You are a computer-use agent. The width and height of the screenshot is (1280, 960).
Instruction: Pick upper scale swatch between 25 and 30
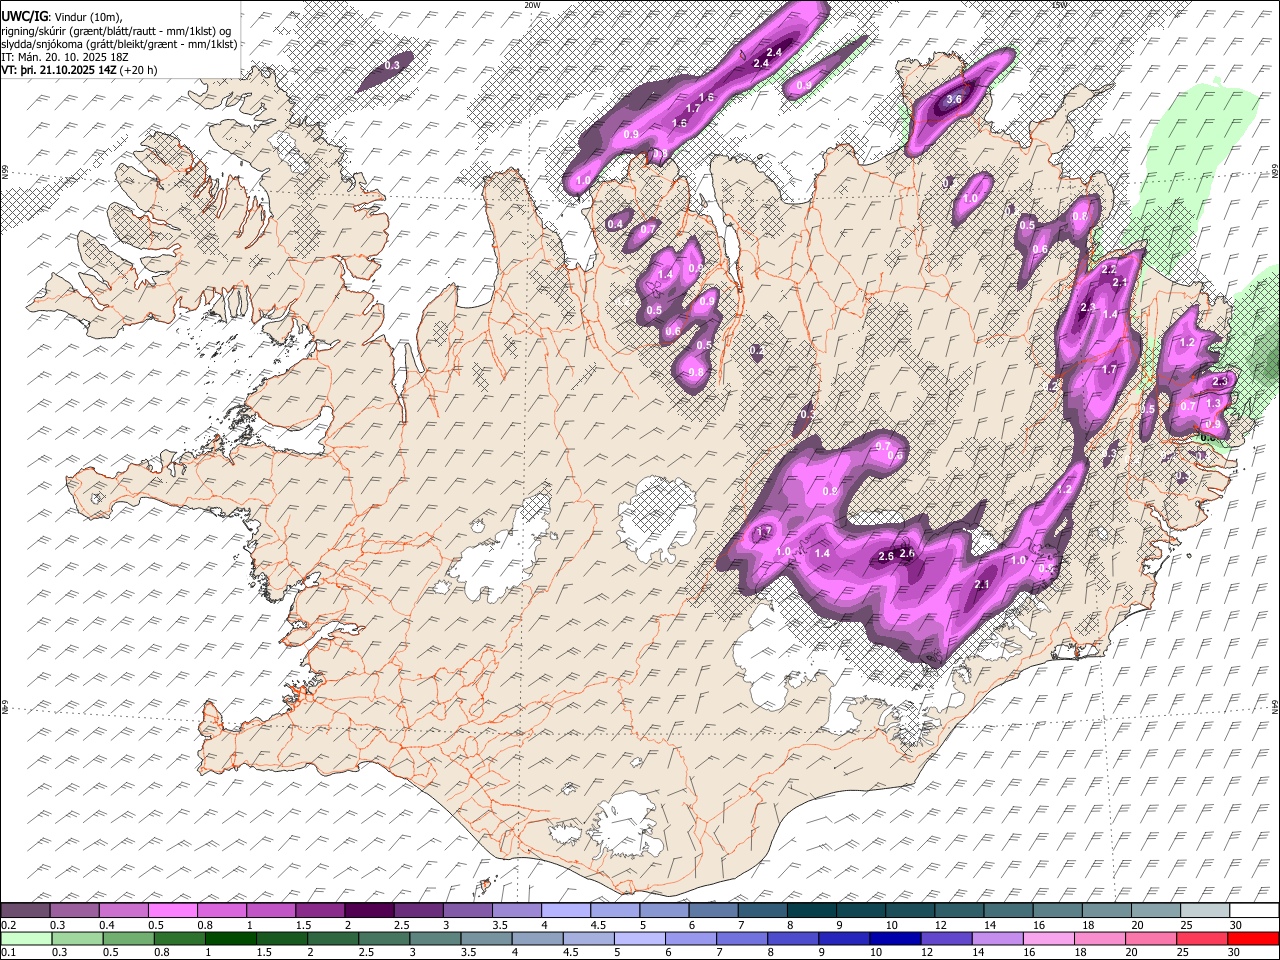pos(1204,910)
